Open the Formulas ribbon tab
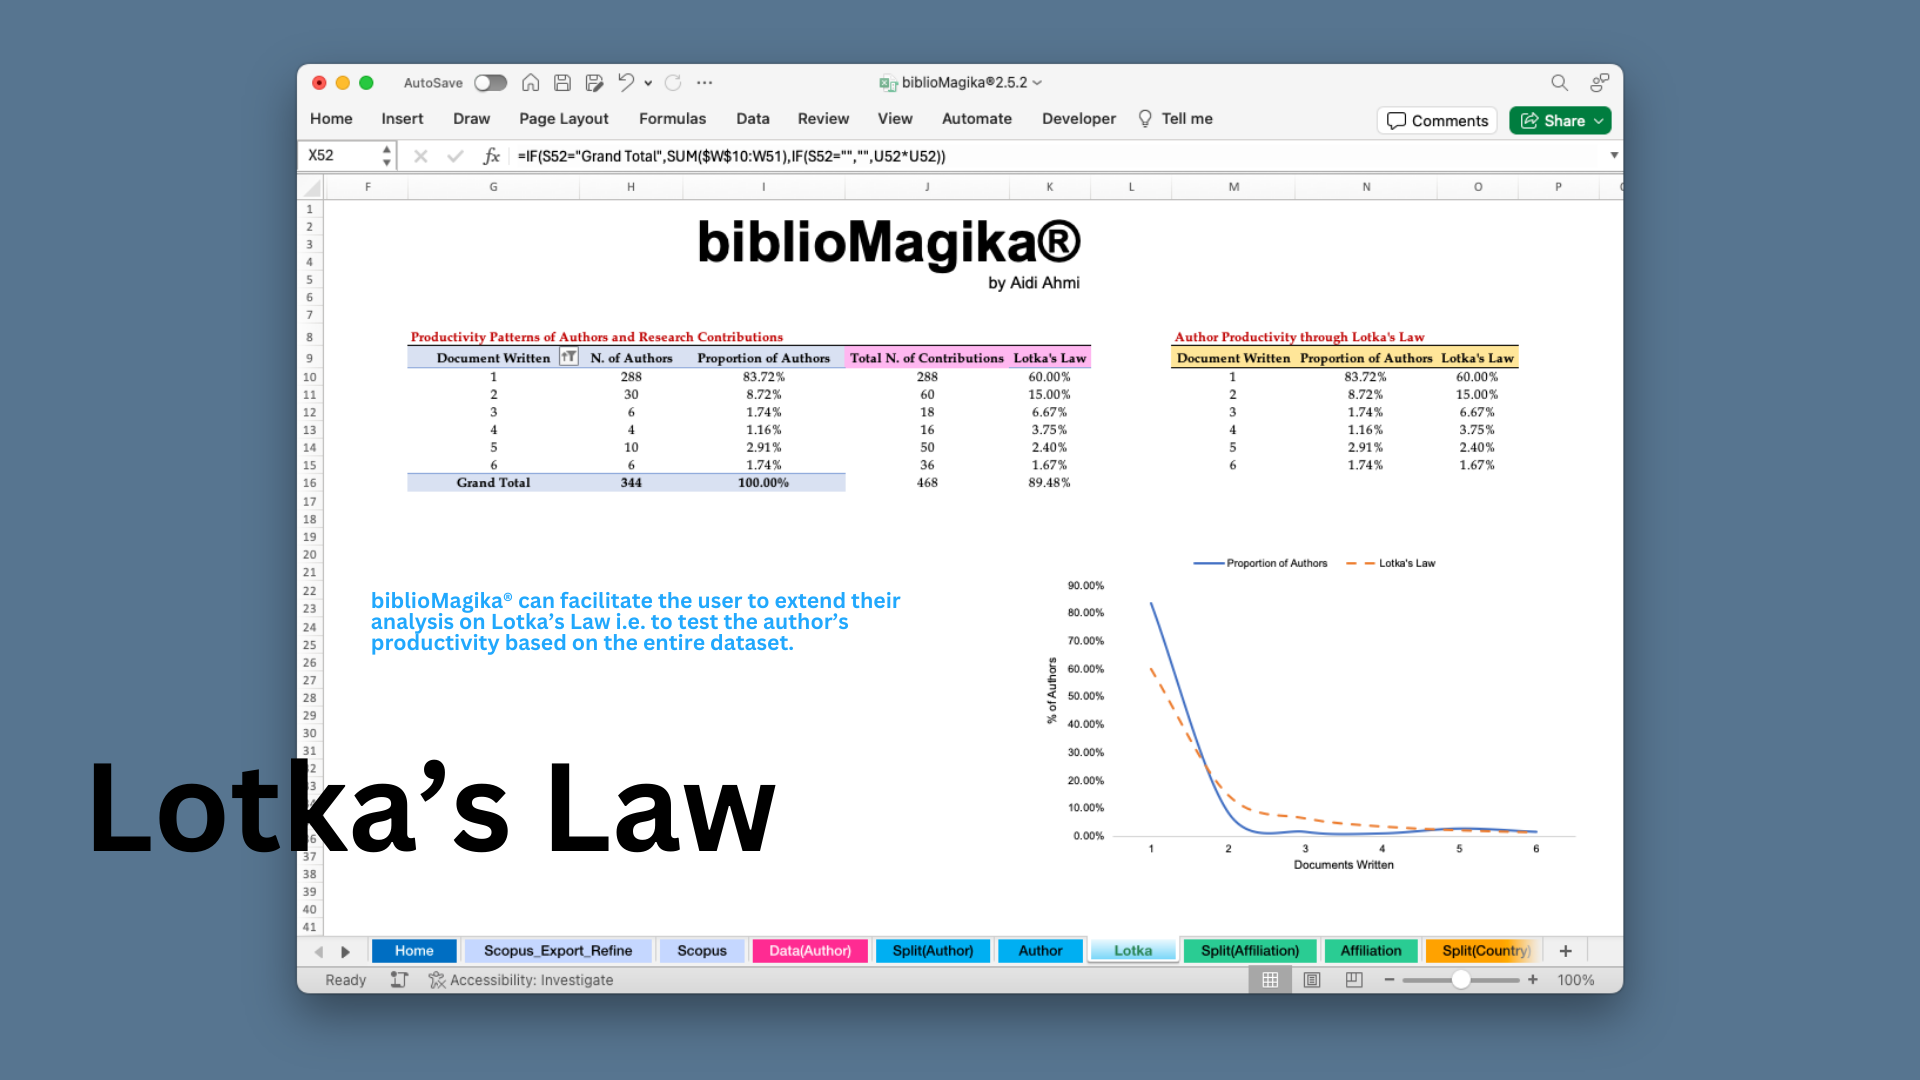 (x=672, y=118)
